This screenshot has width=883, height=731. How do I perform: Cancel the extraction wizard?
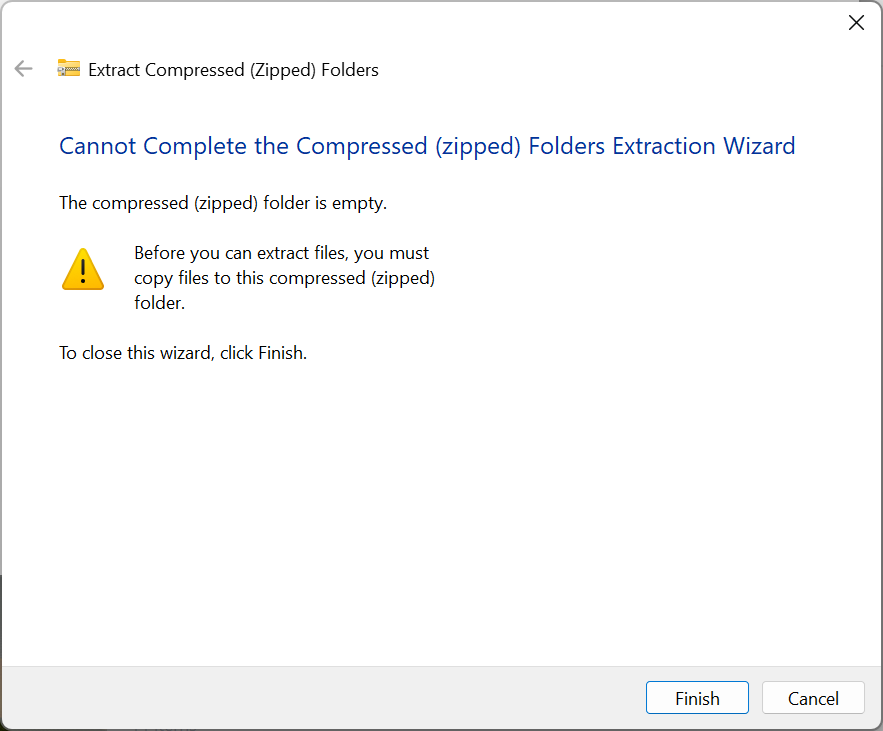813,698
